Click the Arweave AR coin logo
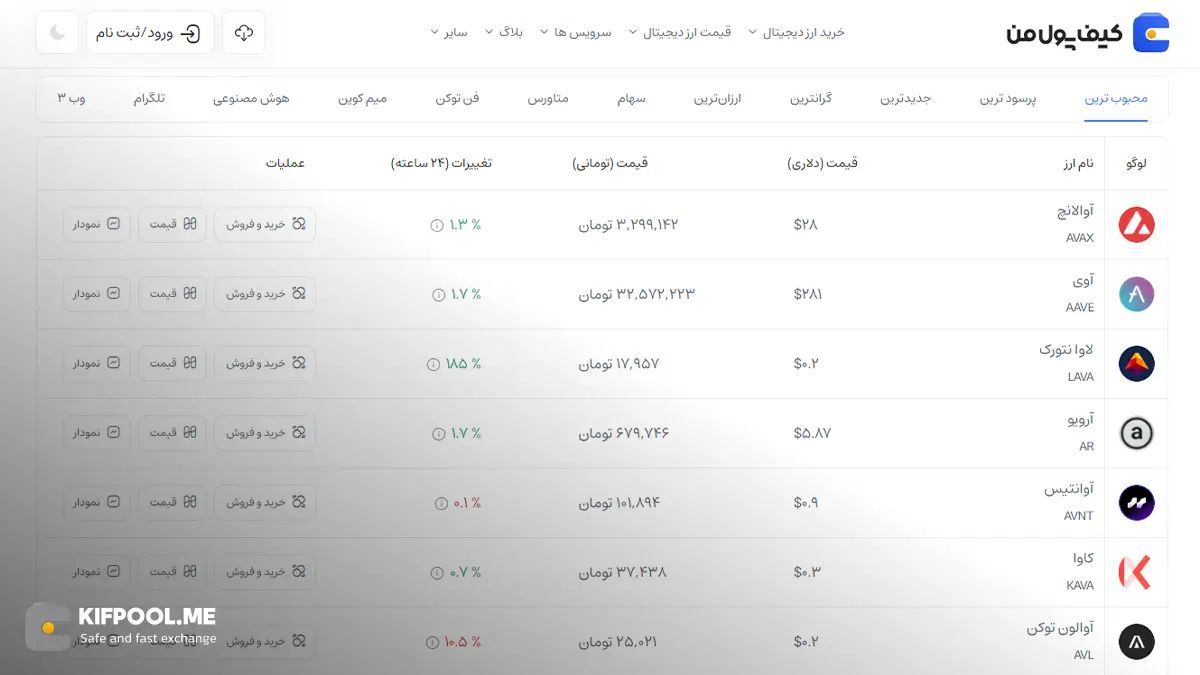 click(1136, 433)
